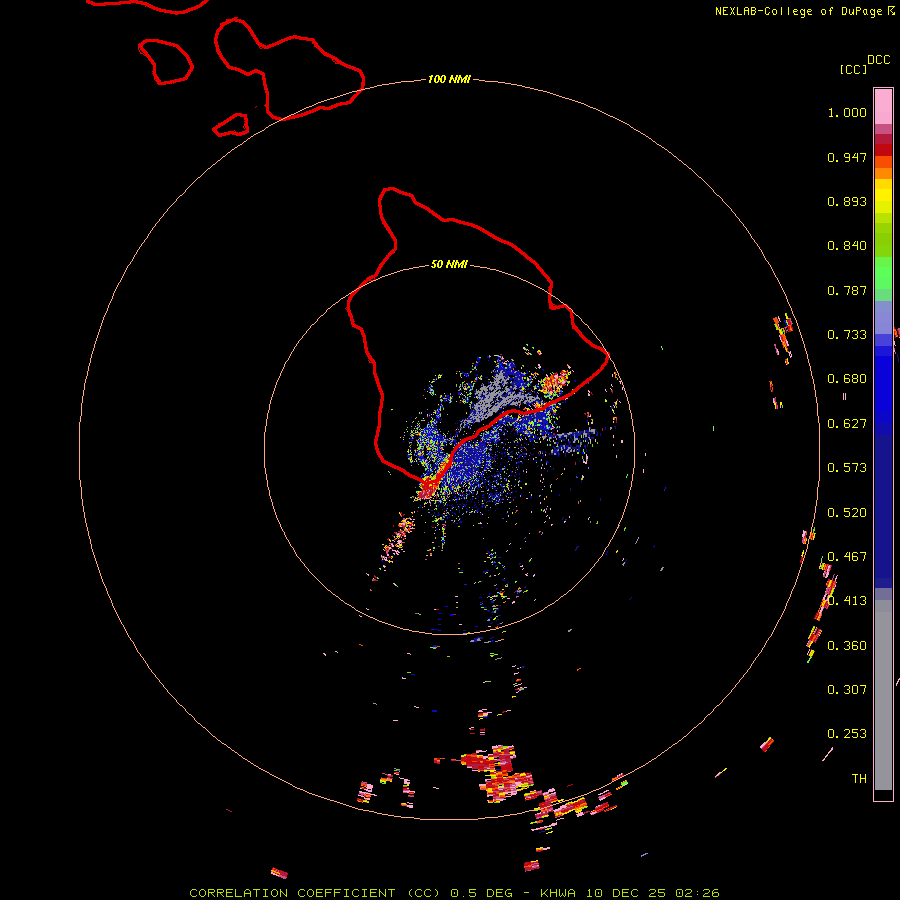Click the DCC label above the color scale
The image size is (900, 900).
(x=878, y=60)
